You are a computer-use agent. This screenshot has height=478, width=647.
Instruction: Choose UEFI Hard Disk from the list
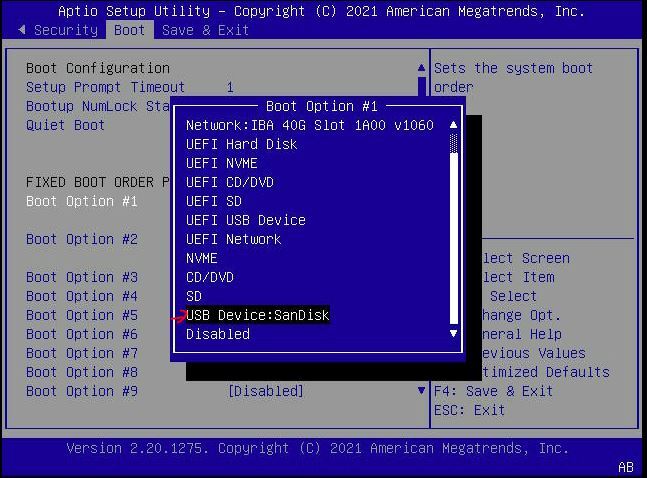(x=241, y=144)
